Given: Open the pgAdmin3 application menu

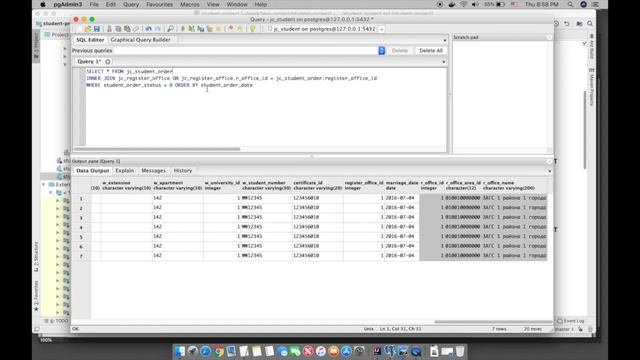Looking at the screenshot, I should click(68, 4).
